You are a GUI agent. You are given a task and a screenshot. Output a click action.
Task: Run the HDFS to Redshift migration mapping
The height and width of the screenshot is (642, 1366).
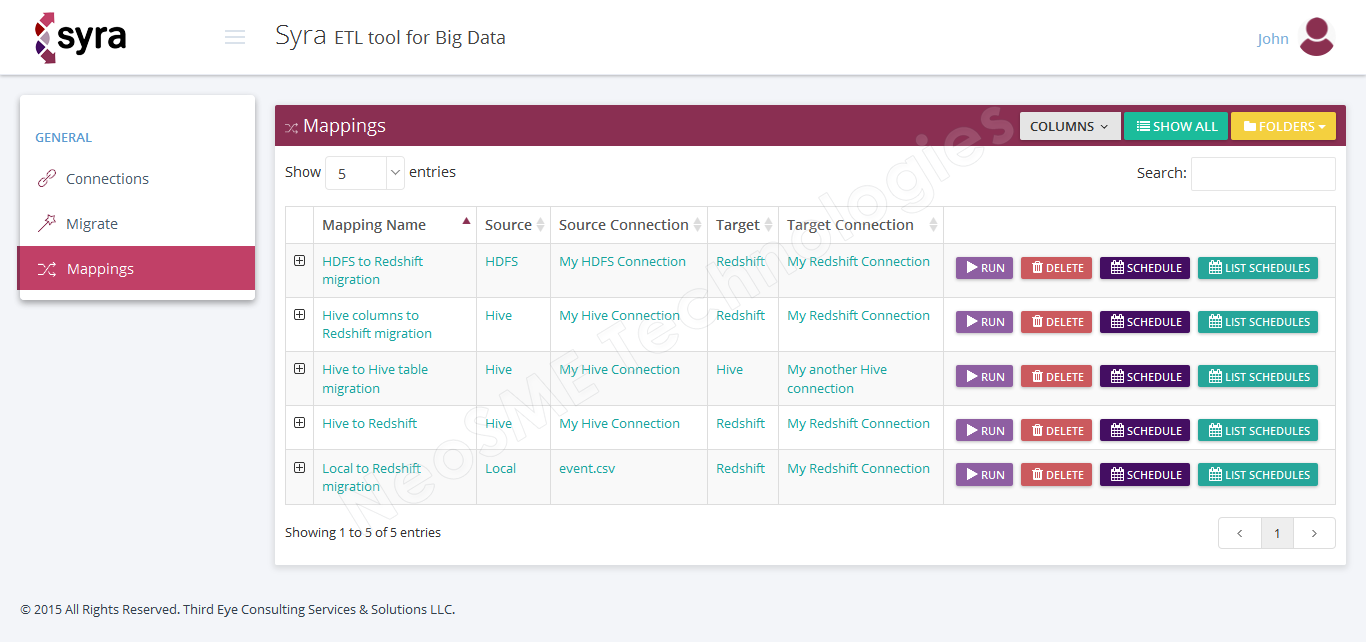coord(984,268)
